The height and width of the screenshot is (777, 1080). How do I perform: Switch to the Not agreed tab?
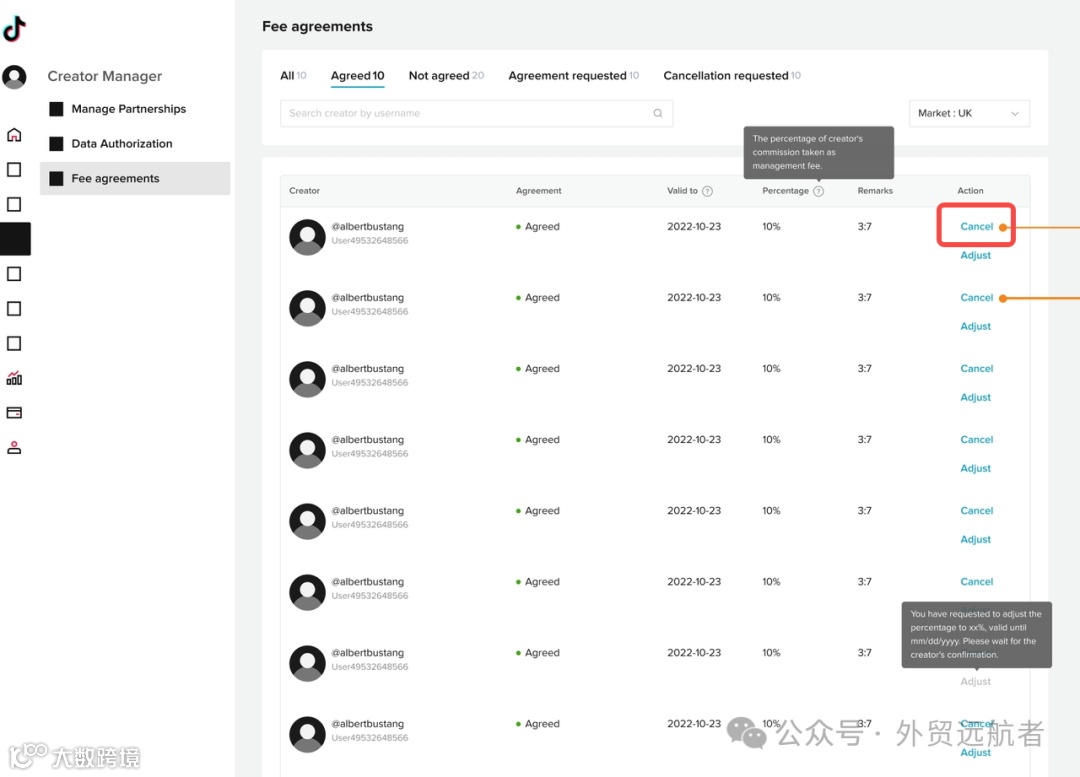pyautogui.click(x=446, y=76)
